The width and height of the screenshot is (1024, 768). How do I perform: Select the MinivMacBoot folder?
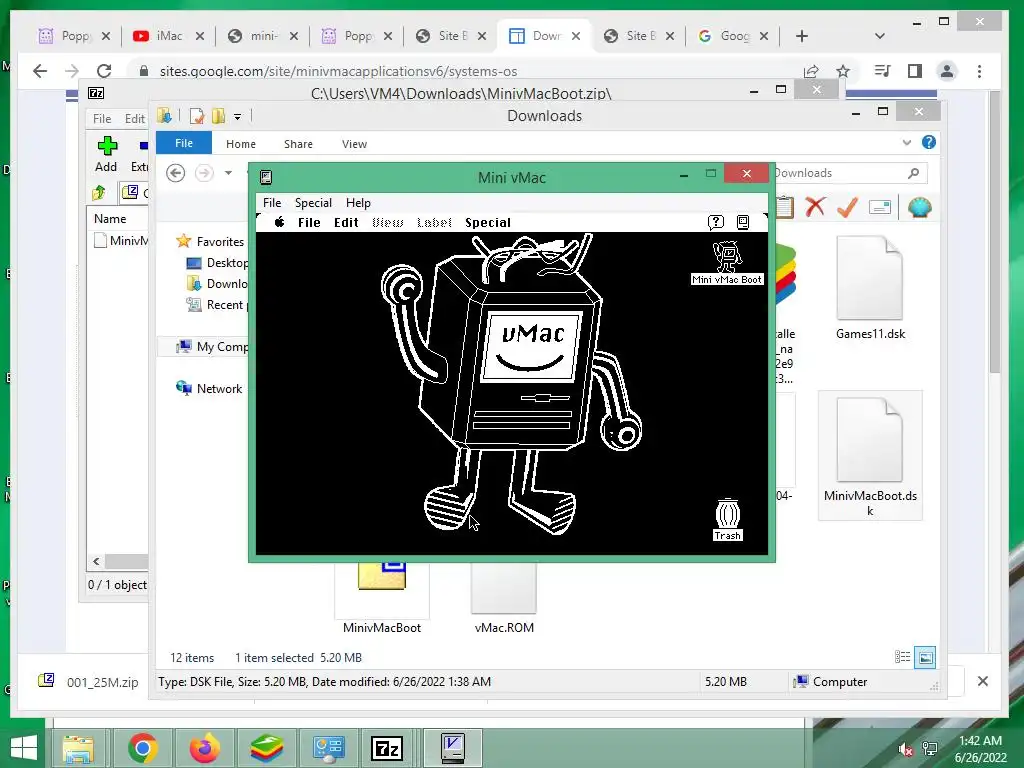(382, 598)
